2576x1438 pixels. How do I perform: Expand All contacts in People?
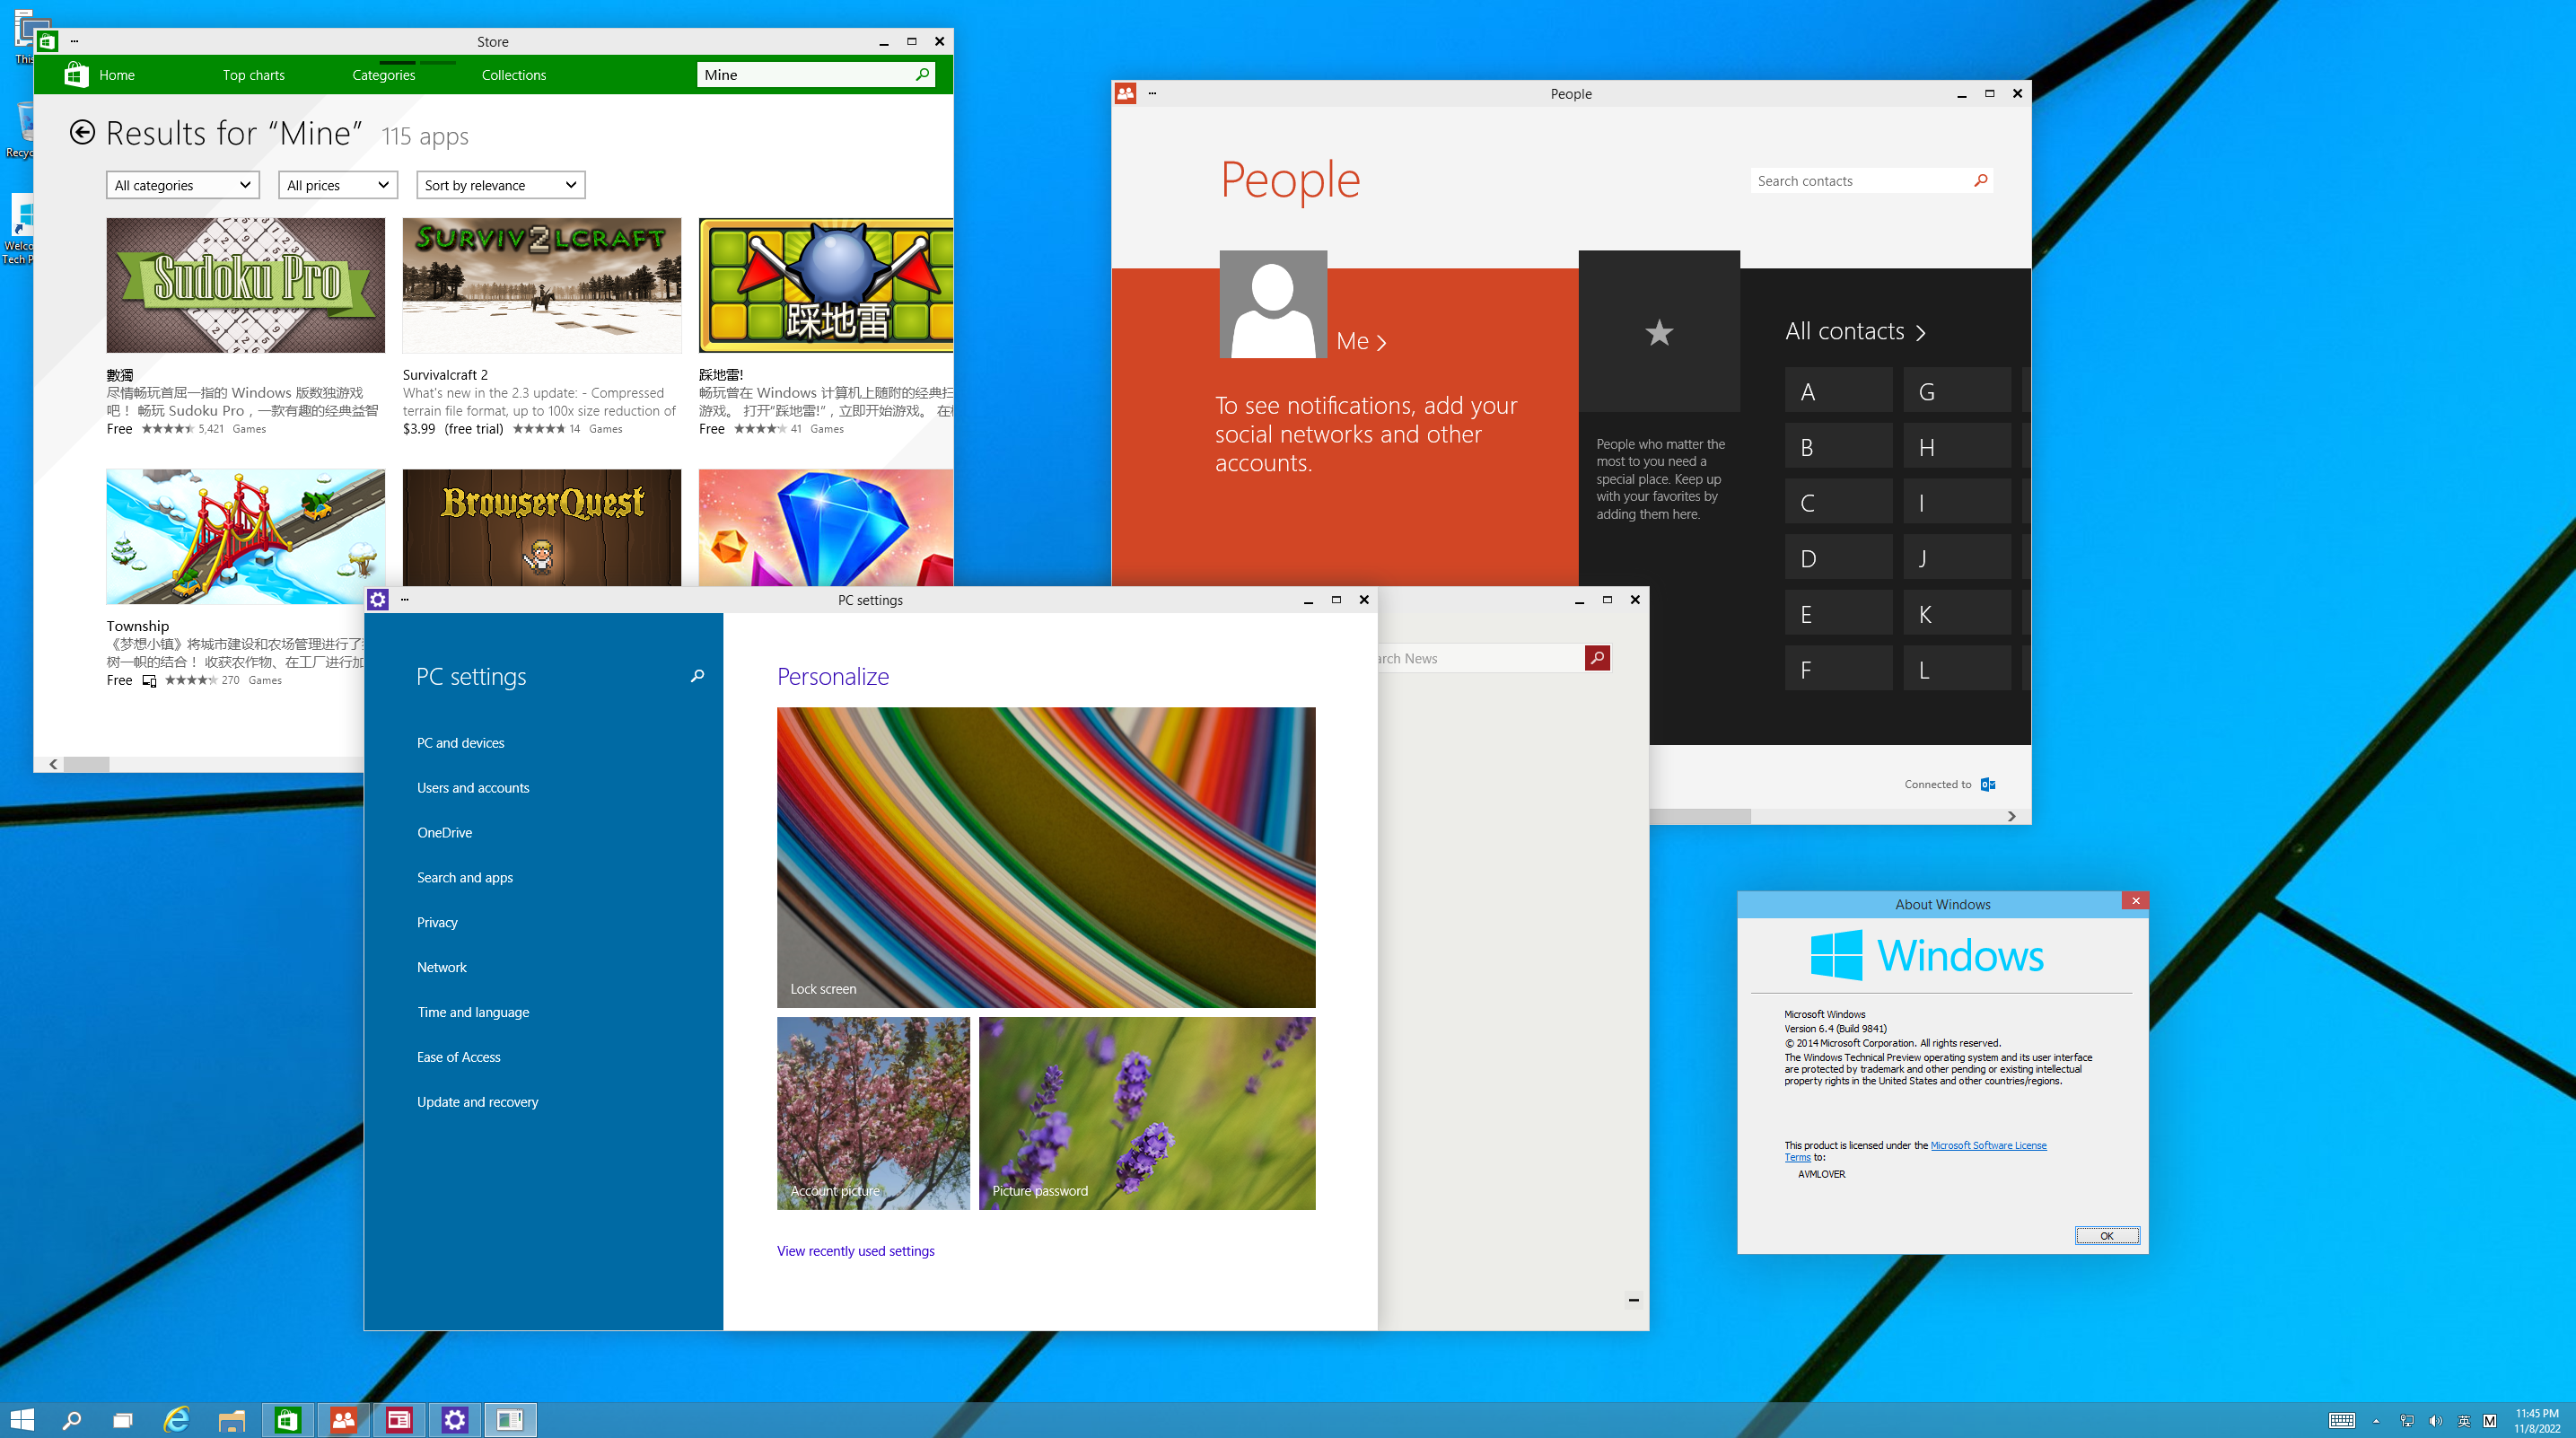[1855, 331]
